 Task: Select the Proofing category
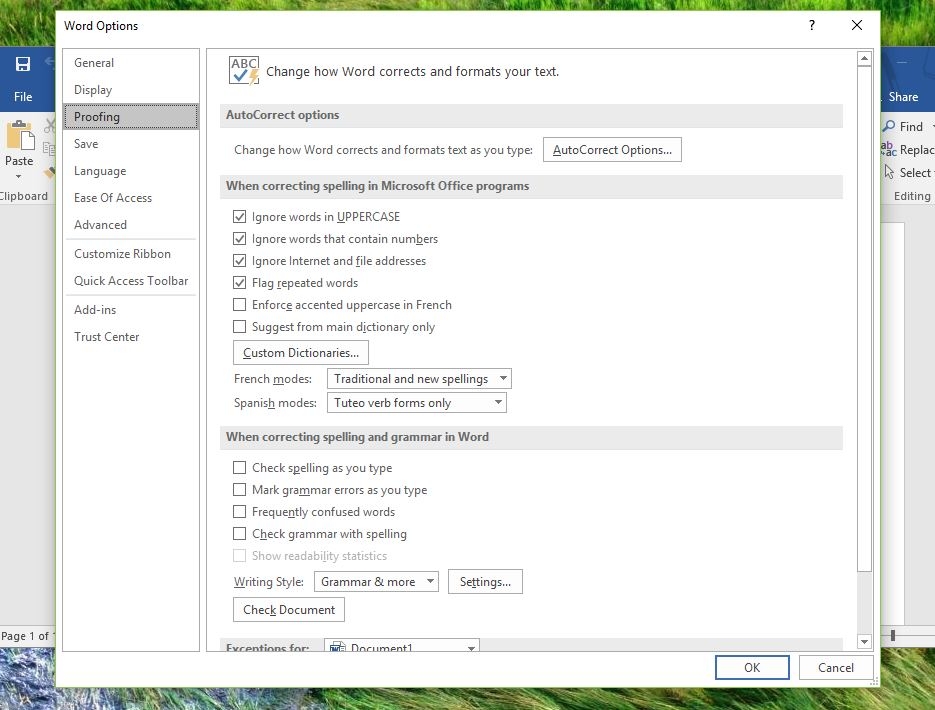131,116
